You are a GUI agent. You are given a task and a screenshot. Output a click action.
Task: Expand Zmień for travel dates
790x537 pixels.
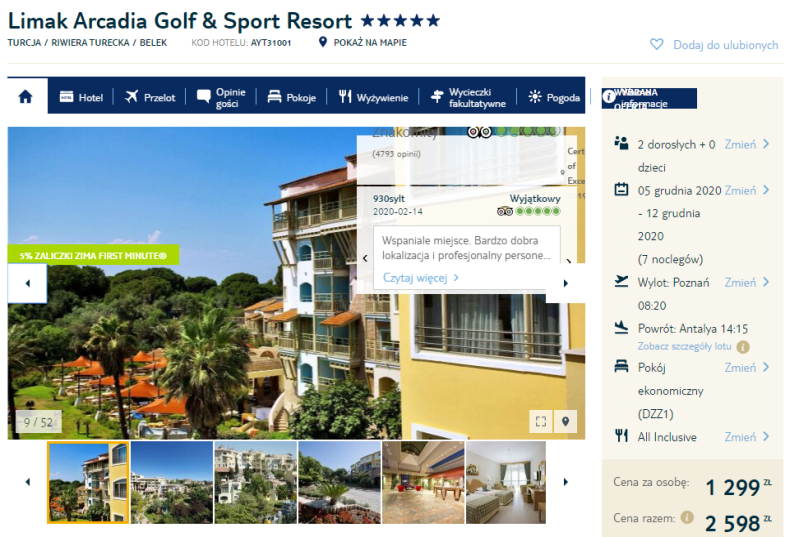click(x=747, y=190)
